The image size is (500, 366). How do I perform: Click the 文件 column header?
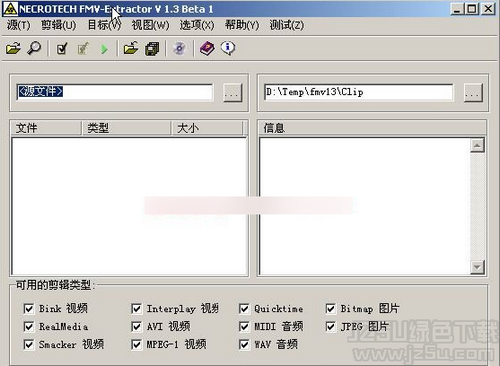pyautogui.click(x=46, y=128)
